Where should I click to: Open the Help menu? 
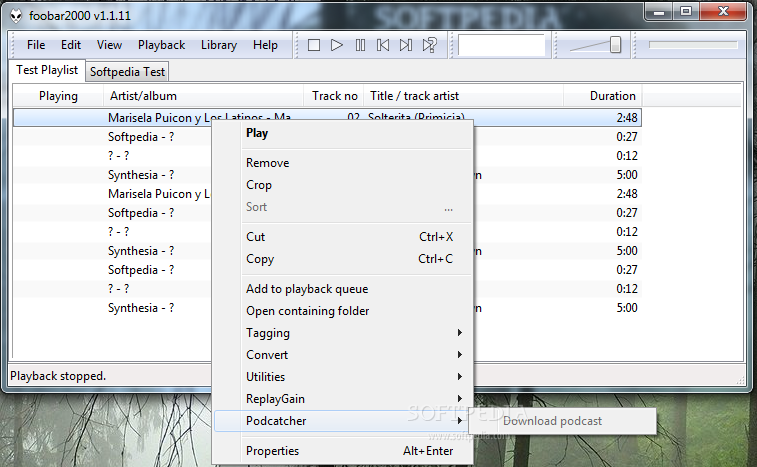click(265, 45)
